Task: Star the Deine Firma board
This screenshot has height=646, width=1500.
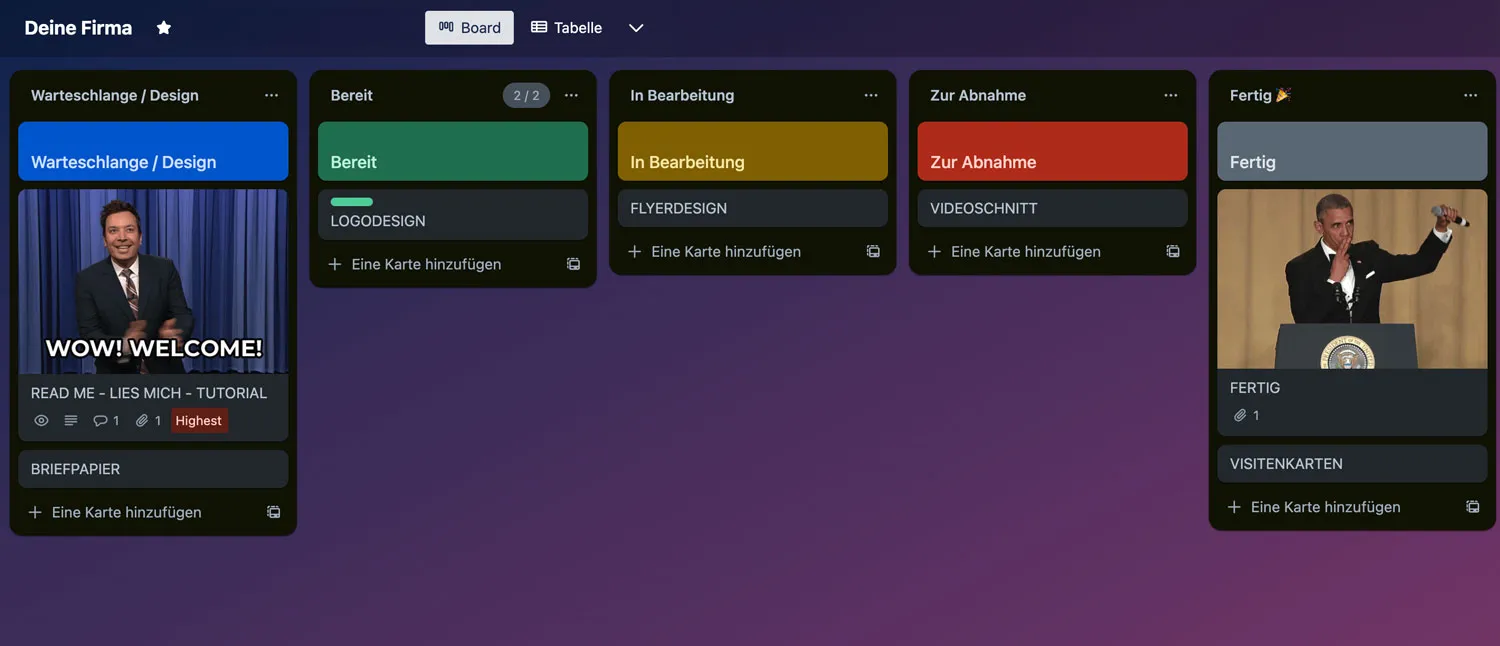Action: (x=164, y=28)
